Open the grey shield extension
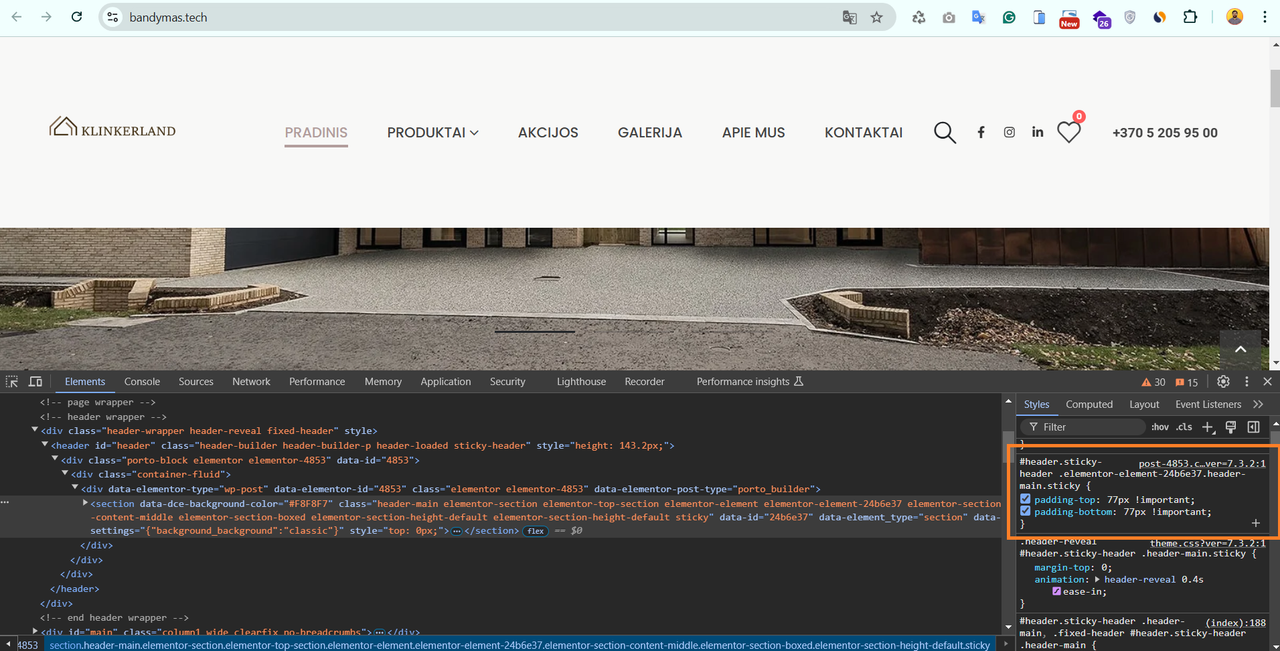Viewport: 1280px width, 651px height. [x=1130, y=17]
